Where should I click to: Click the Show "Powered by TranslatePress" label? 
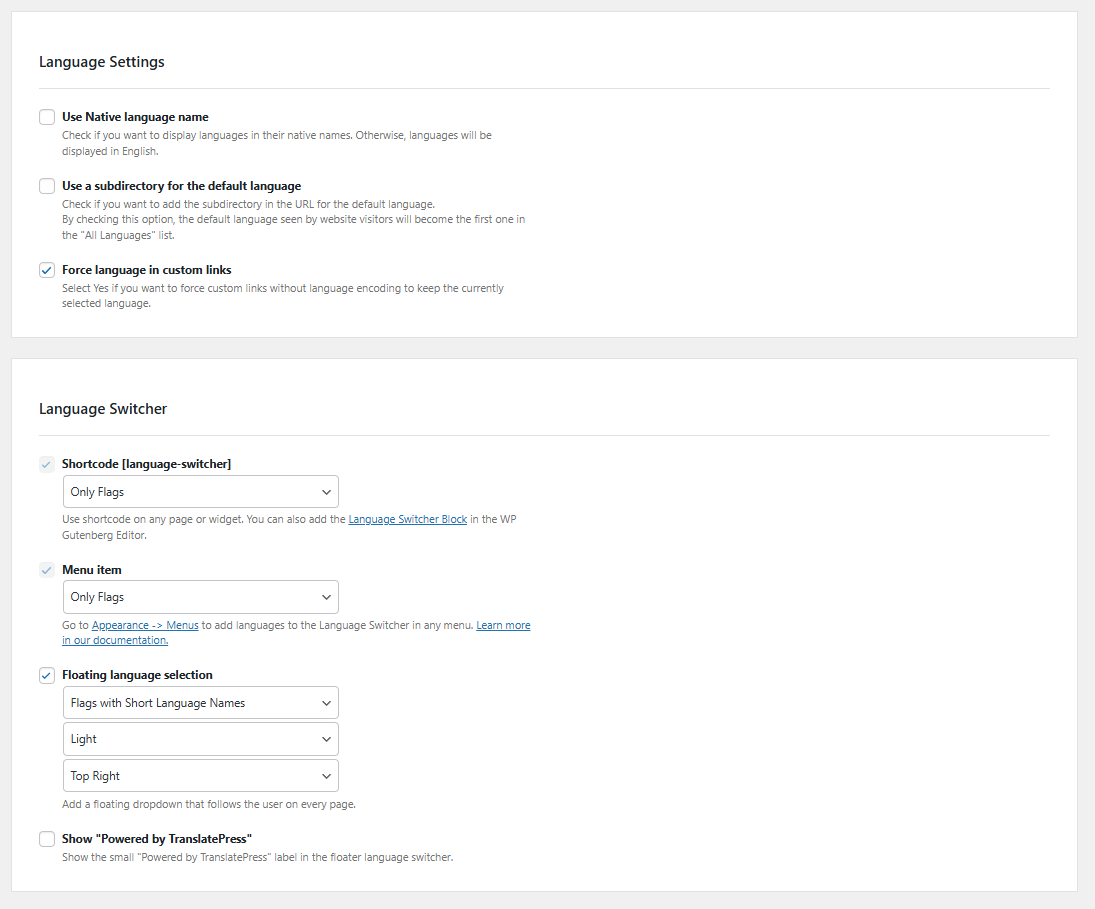pyautogui.click(x=157, y=838)
